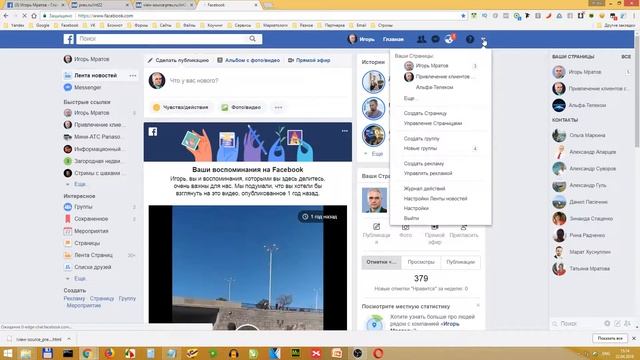Click browser bookmark star icon

[x=463, y=16]
